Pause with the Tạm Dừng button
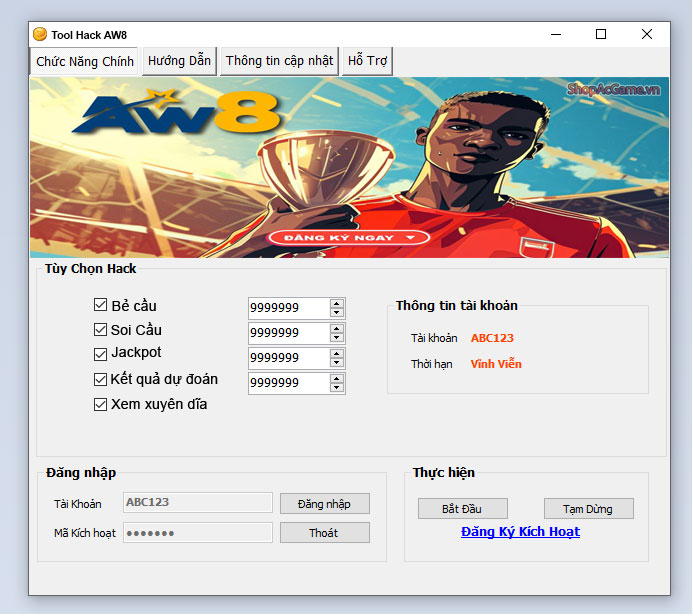Screen dimensions: 693x616 [x=588, y=509]
